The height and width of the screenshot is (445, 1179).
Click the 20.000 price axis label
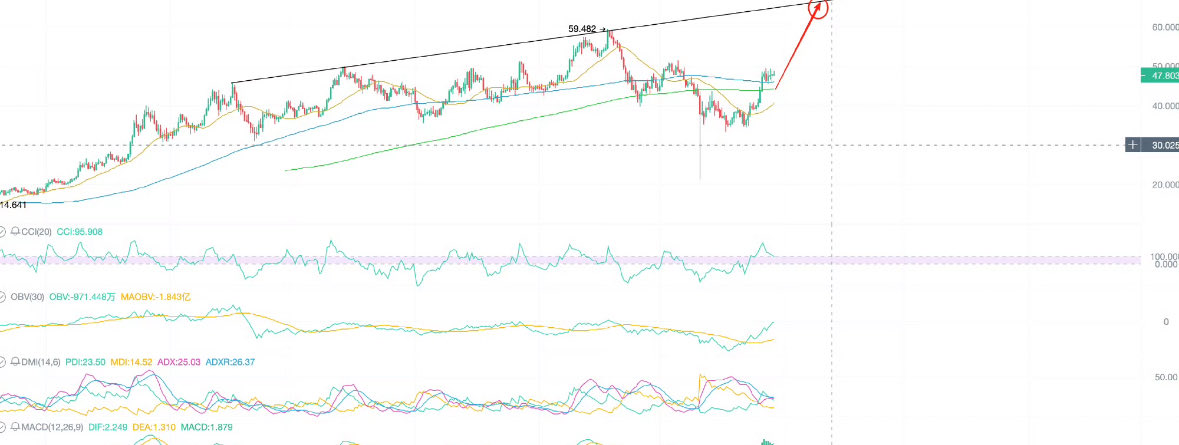(x=1165, y=184)
